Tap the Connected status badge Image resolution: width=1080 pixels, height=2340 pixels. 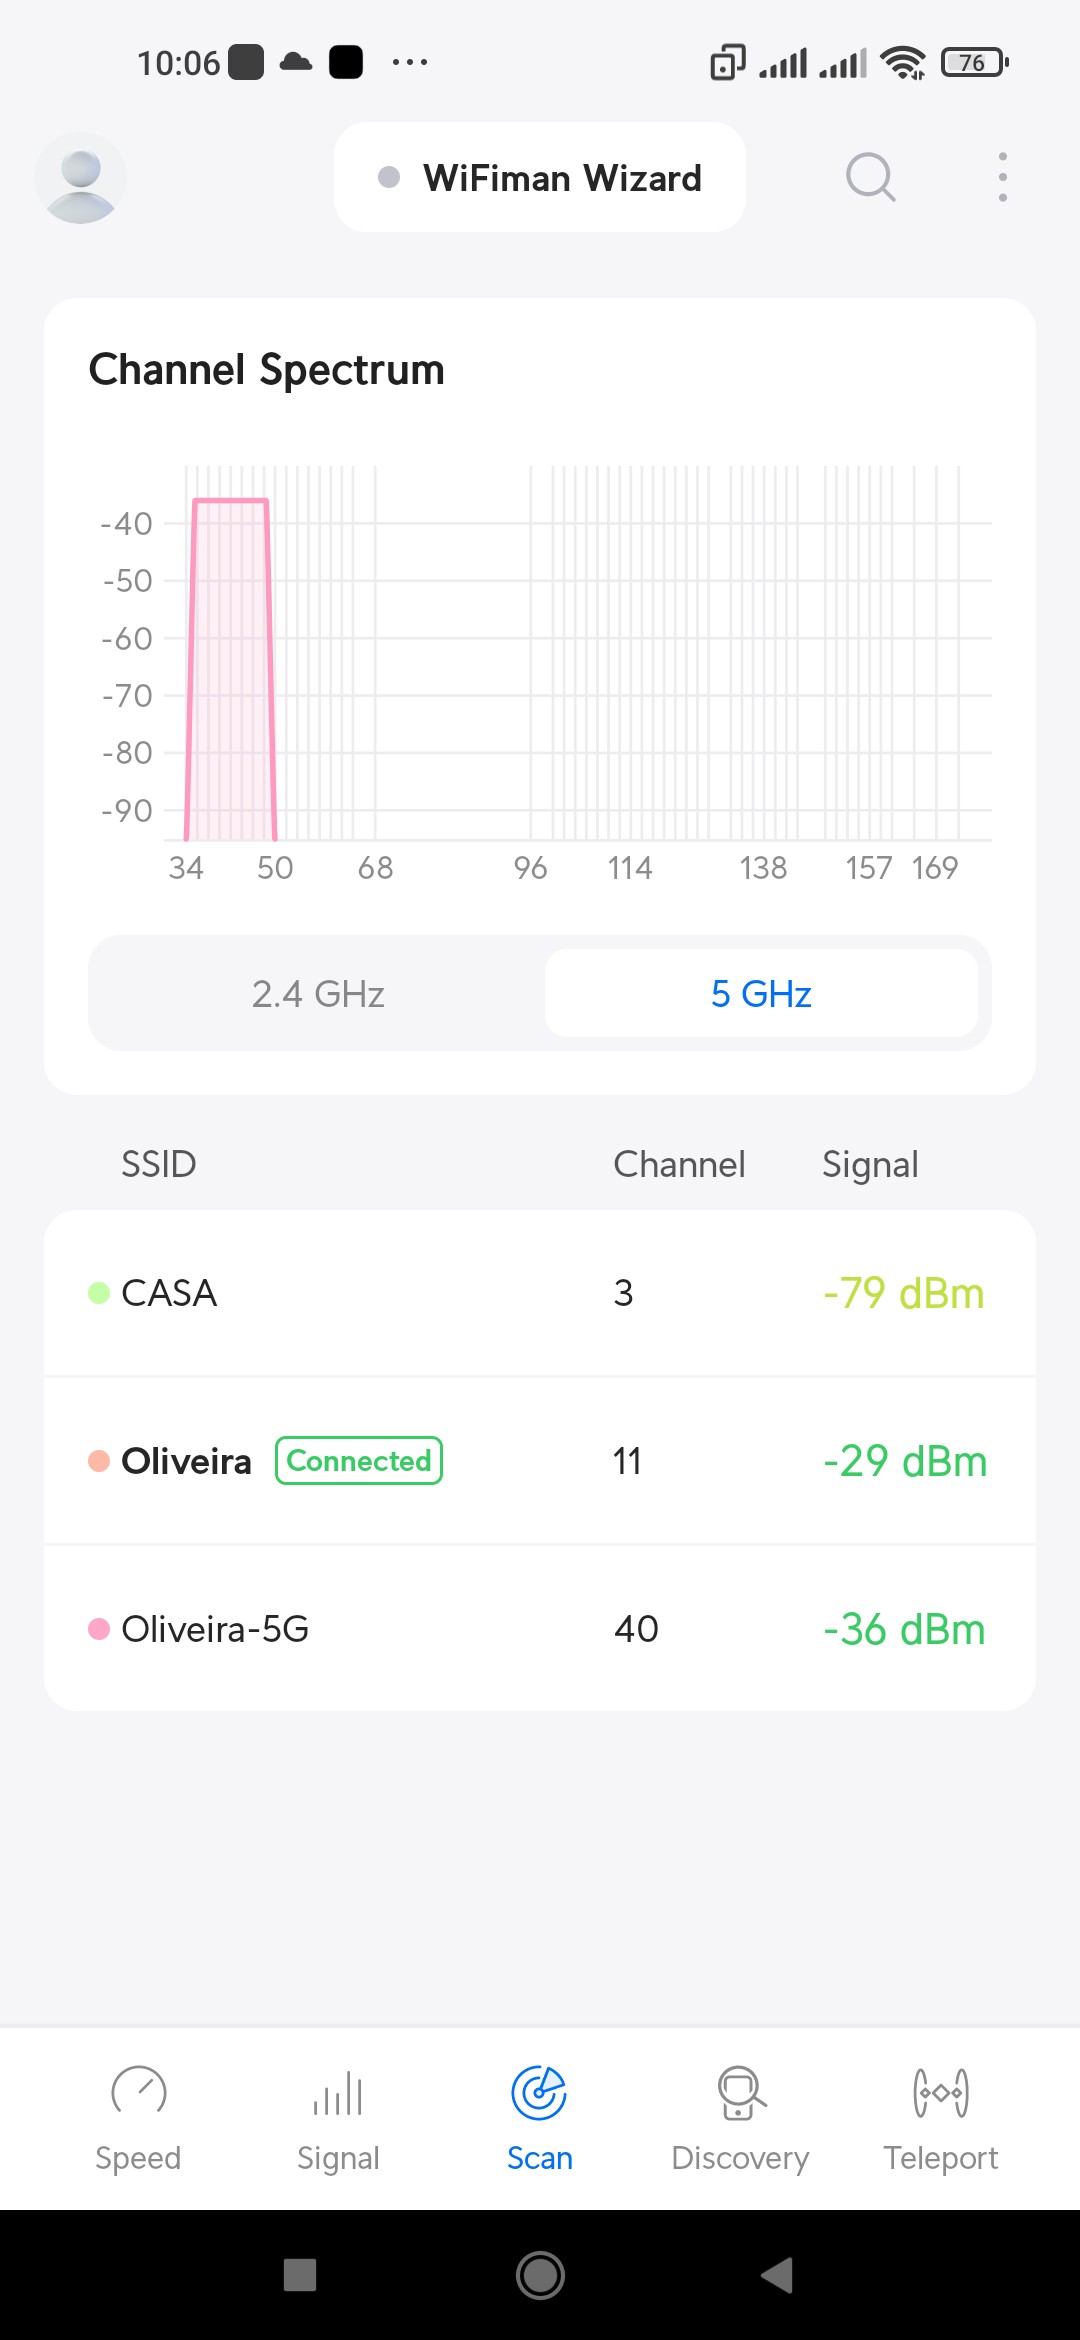359,1461
